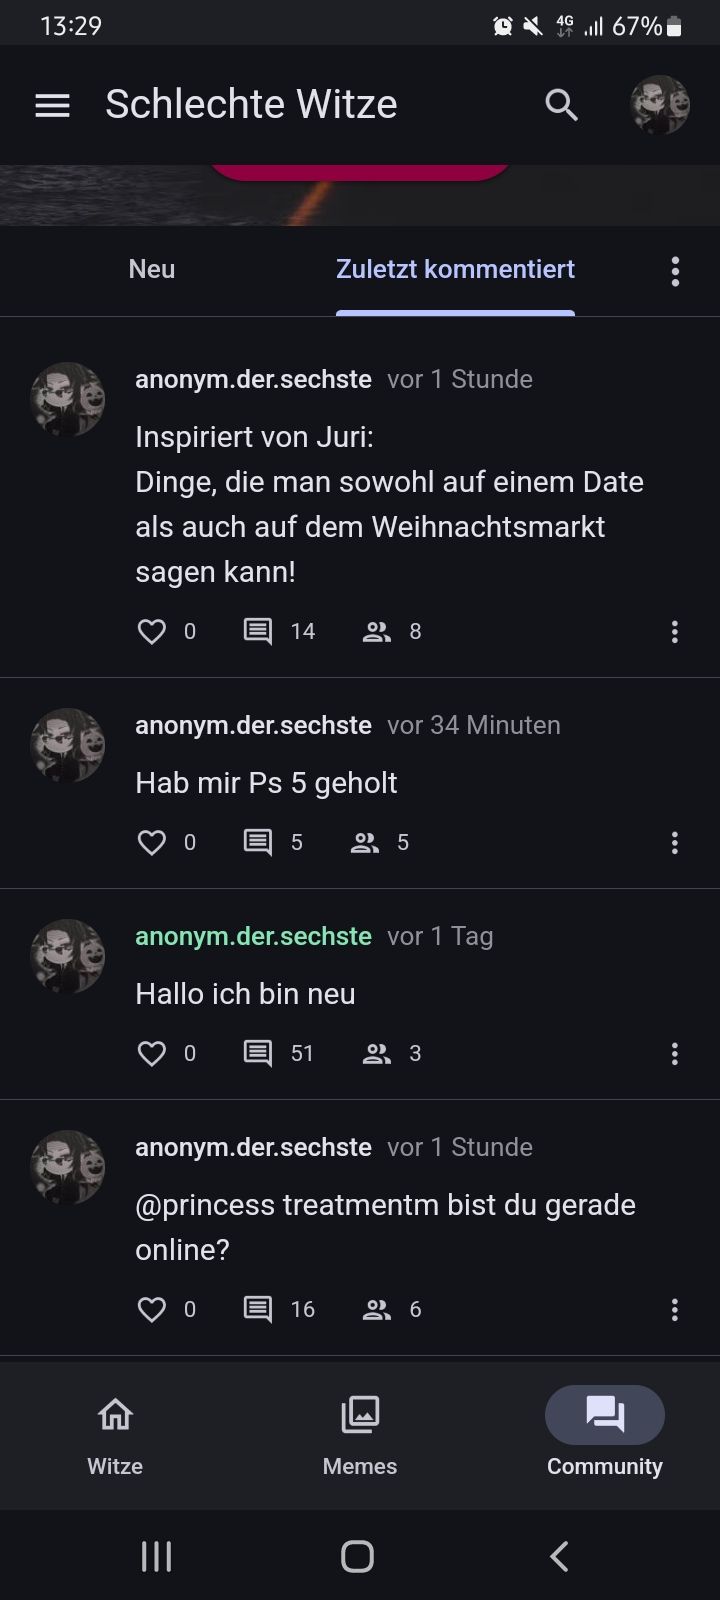Screen dimensions: 720x1600
Task: View 51 comments on "Hallo ich bin neu"
Action: click(x=258, y=1053)
